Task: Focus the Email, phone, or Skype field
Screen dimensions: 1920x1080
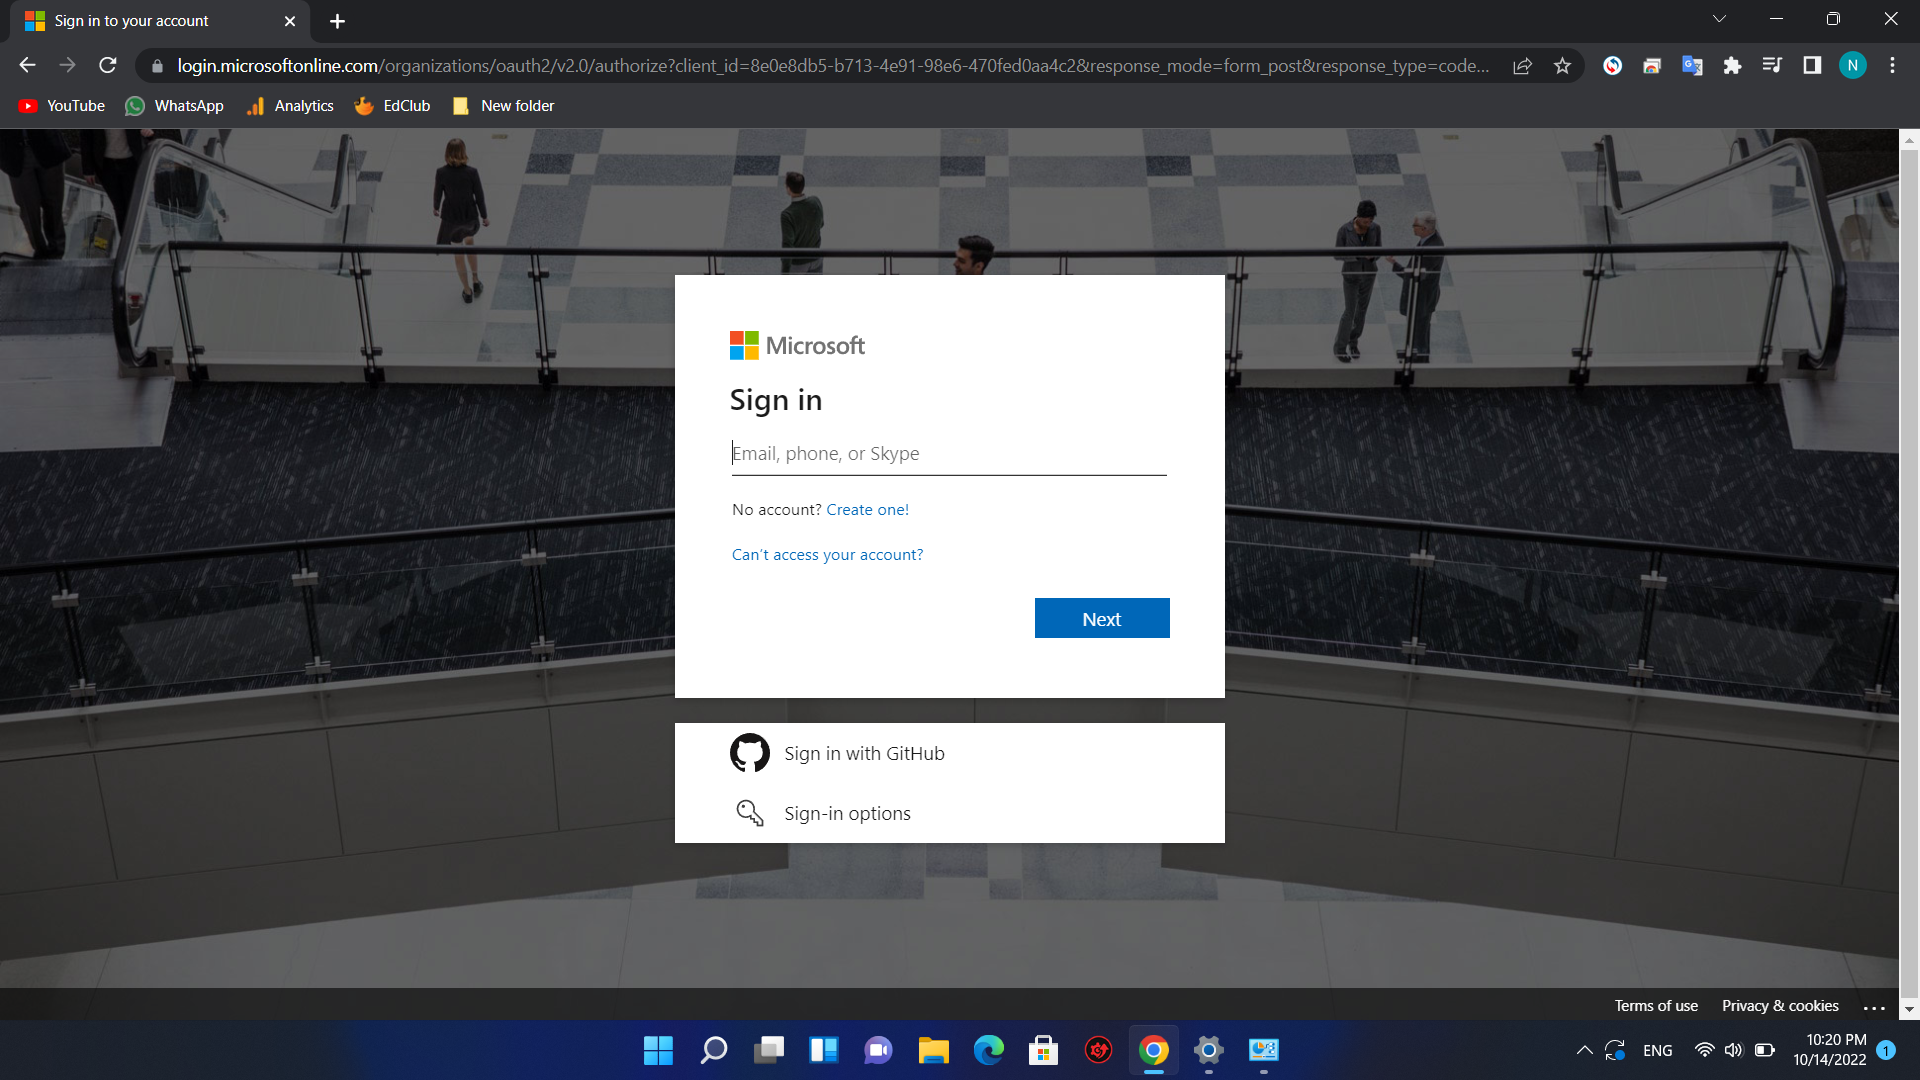Action: point(948,454)
